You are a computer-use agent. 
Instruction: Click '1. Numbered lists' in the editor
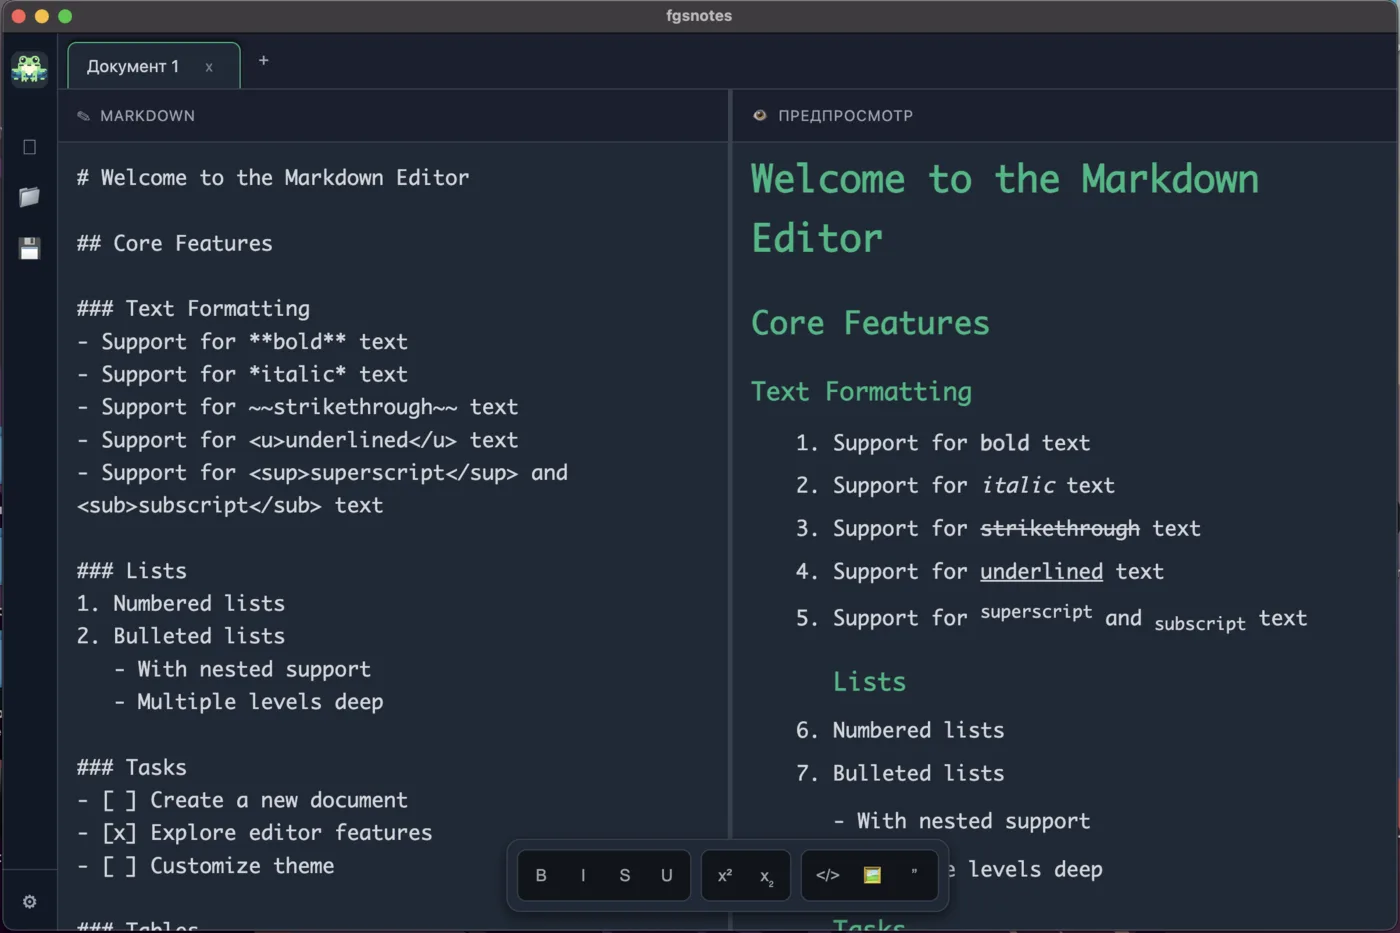click(x=181, y=603)
